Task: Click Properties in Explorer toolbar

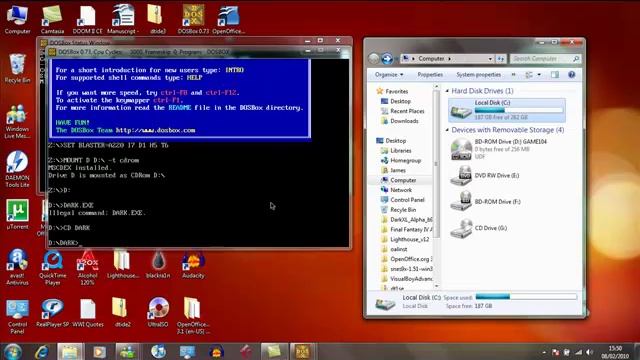Action: pos(430,75)
